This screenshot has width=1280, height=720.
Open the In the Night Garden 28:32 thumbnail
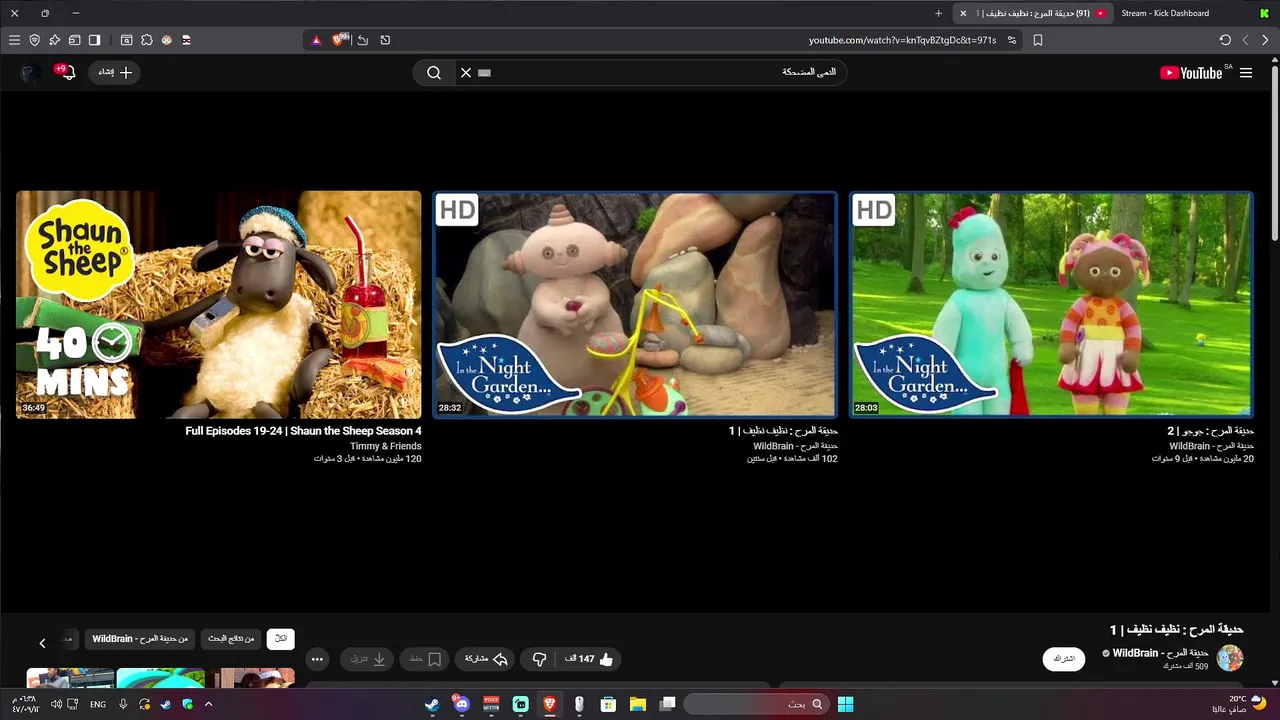[635, 304]
